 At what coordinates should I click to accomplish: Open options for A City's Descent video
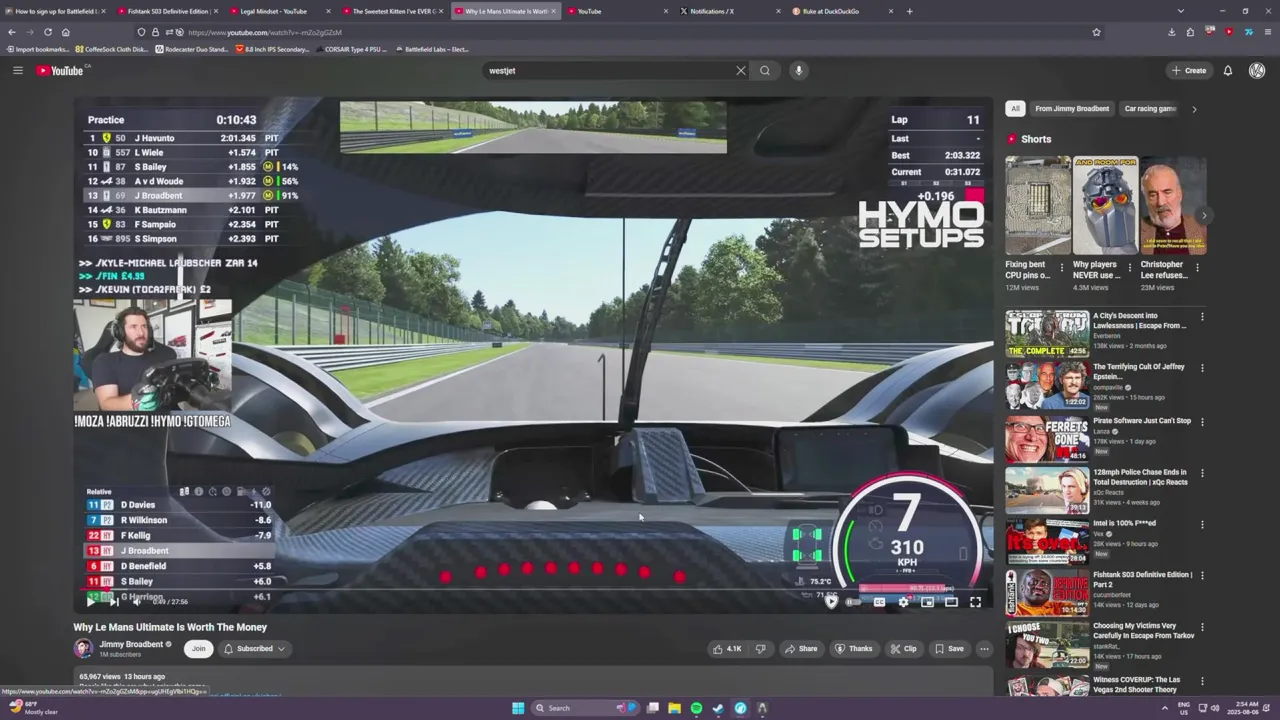(1202, 317)
